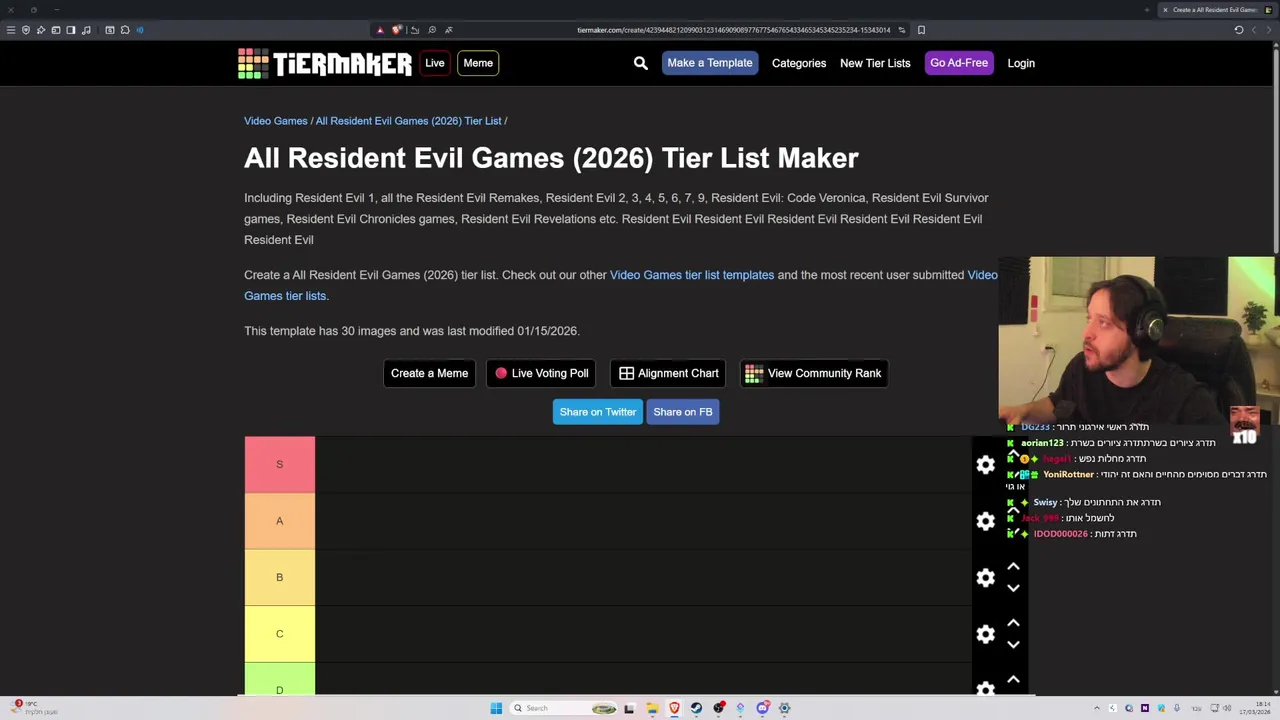Open the music note toolbar icon
The image size is (1280, 720).
point(86,30)
